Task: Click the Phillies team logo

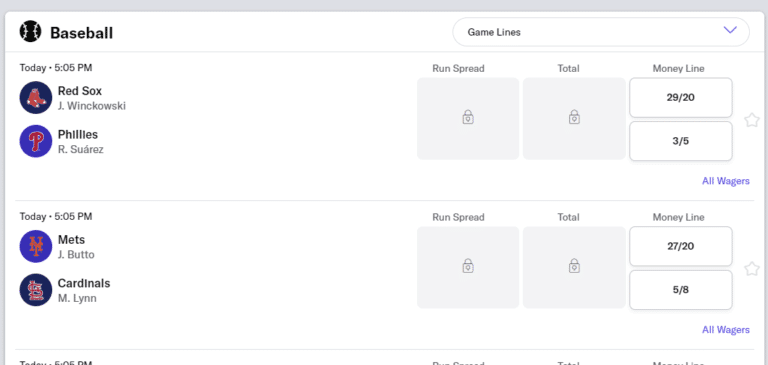Action: tap(36, 141)
